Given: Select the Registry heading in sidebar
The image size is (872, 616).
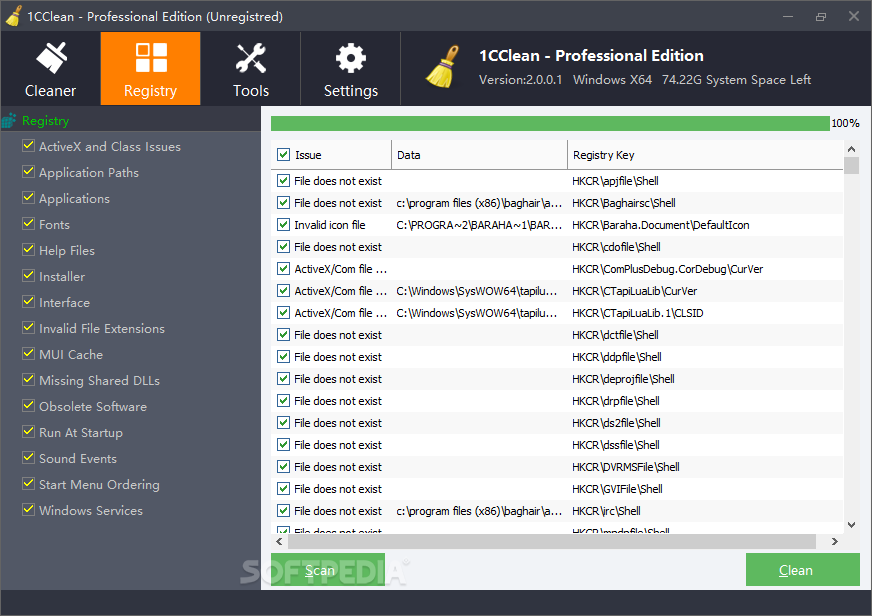Looking at the screenshot, I should point(46,121).
